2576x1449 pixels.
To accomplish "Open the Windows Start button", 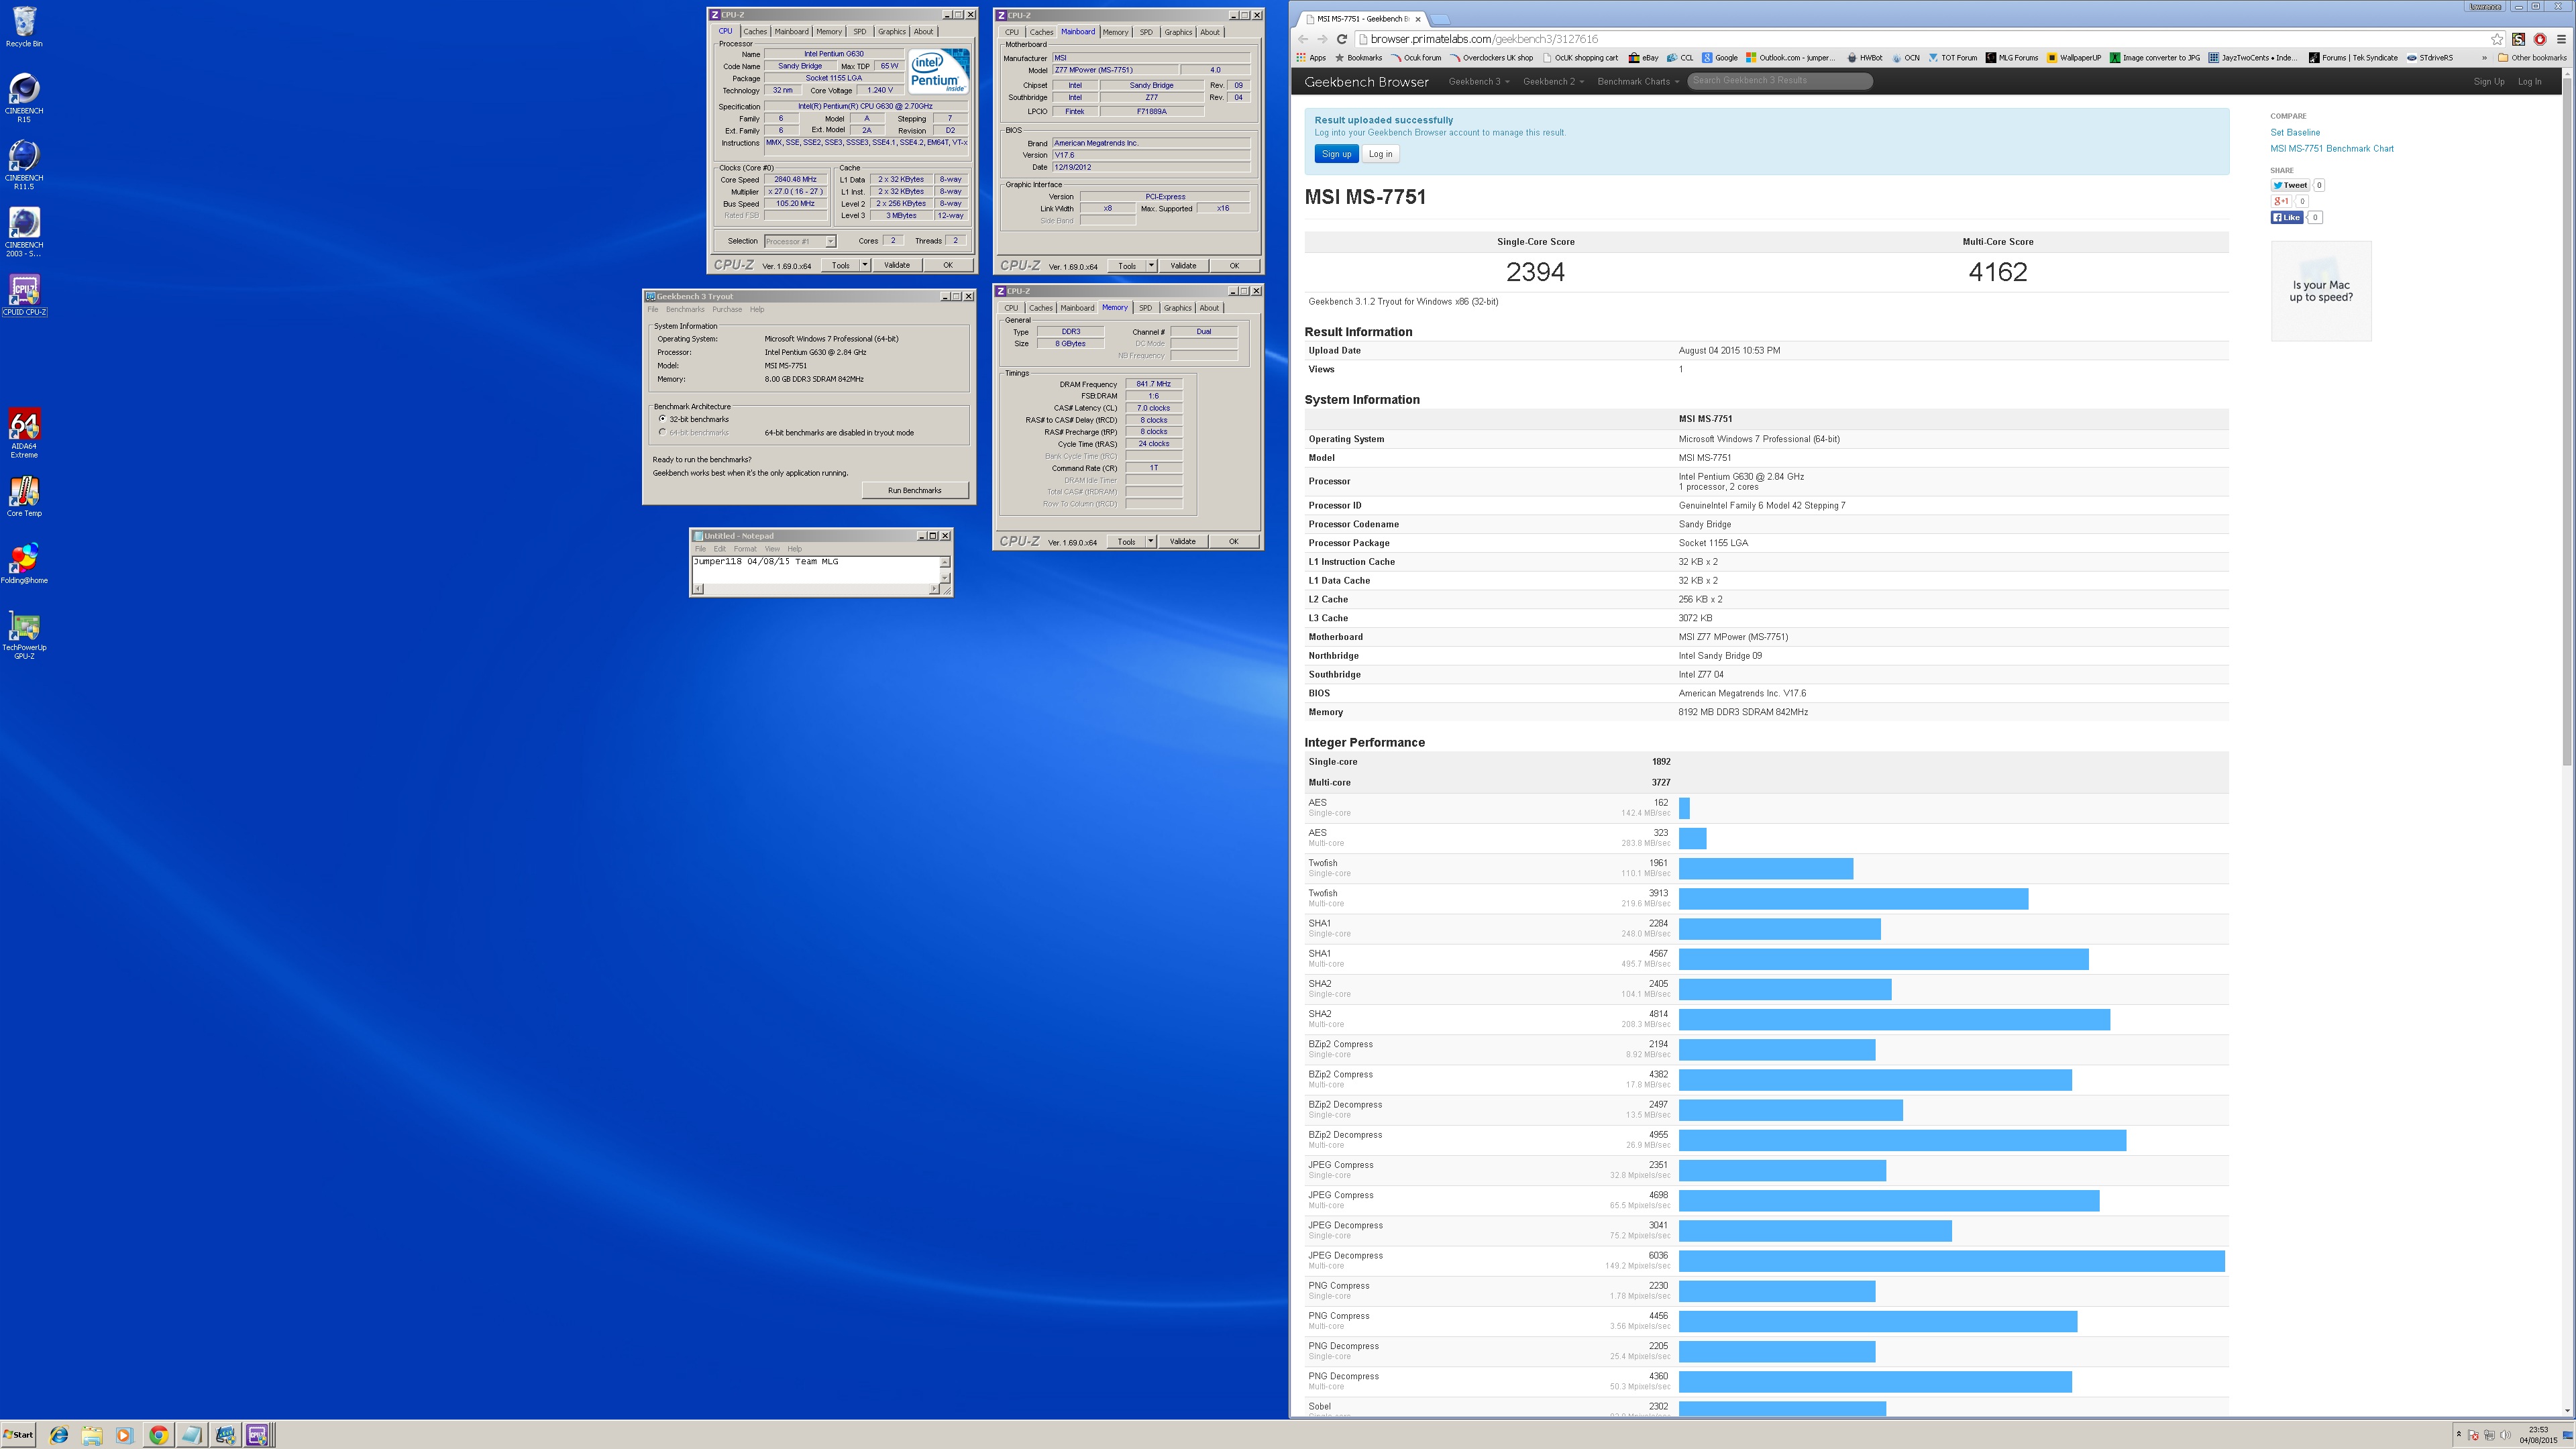I will [x=18, y=1435].
